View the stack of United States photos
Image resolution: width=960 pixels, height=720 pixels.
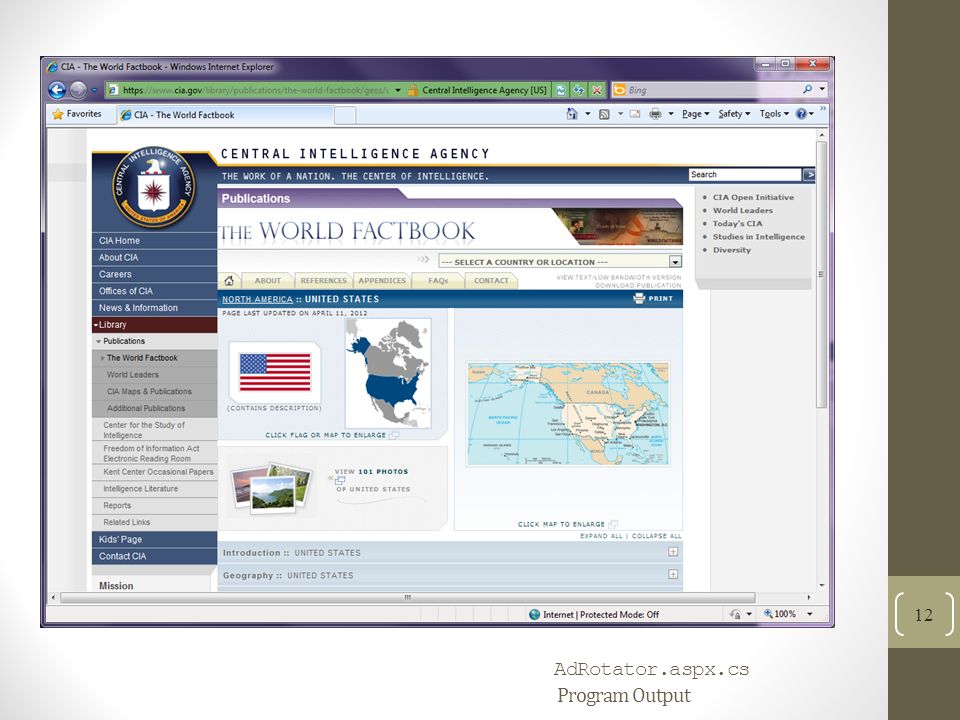pos(271,487)
